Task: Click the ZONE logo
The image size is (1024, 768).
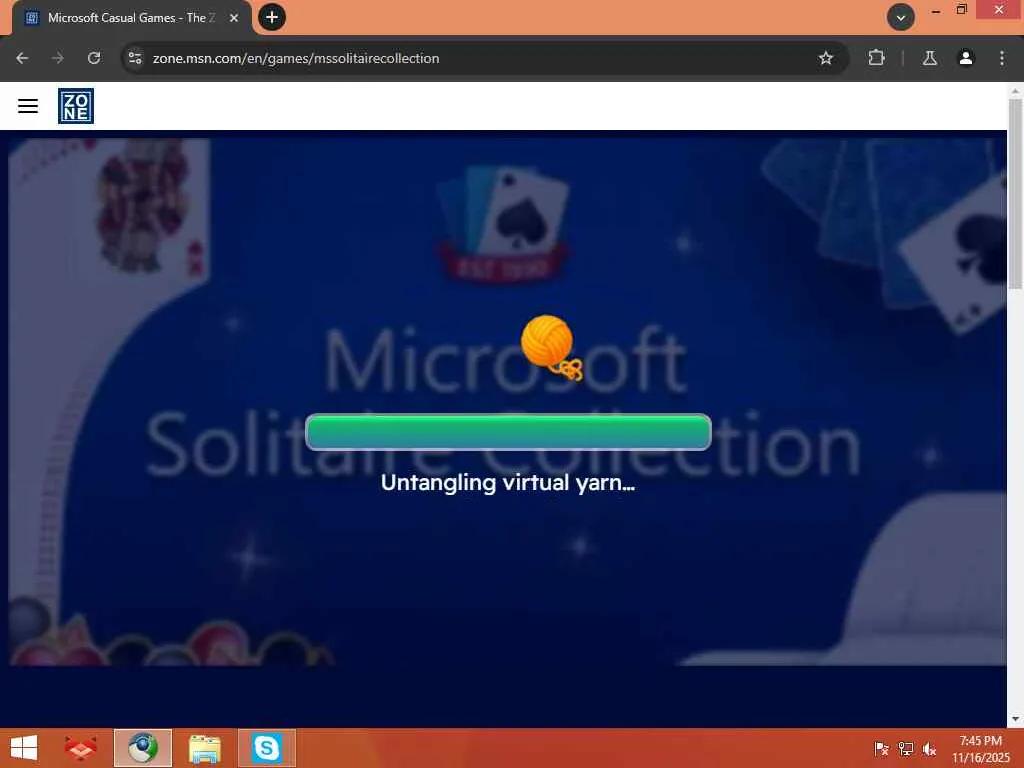Action: [x=76, y=106]
